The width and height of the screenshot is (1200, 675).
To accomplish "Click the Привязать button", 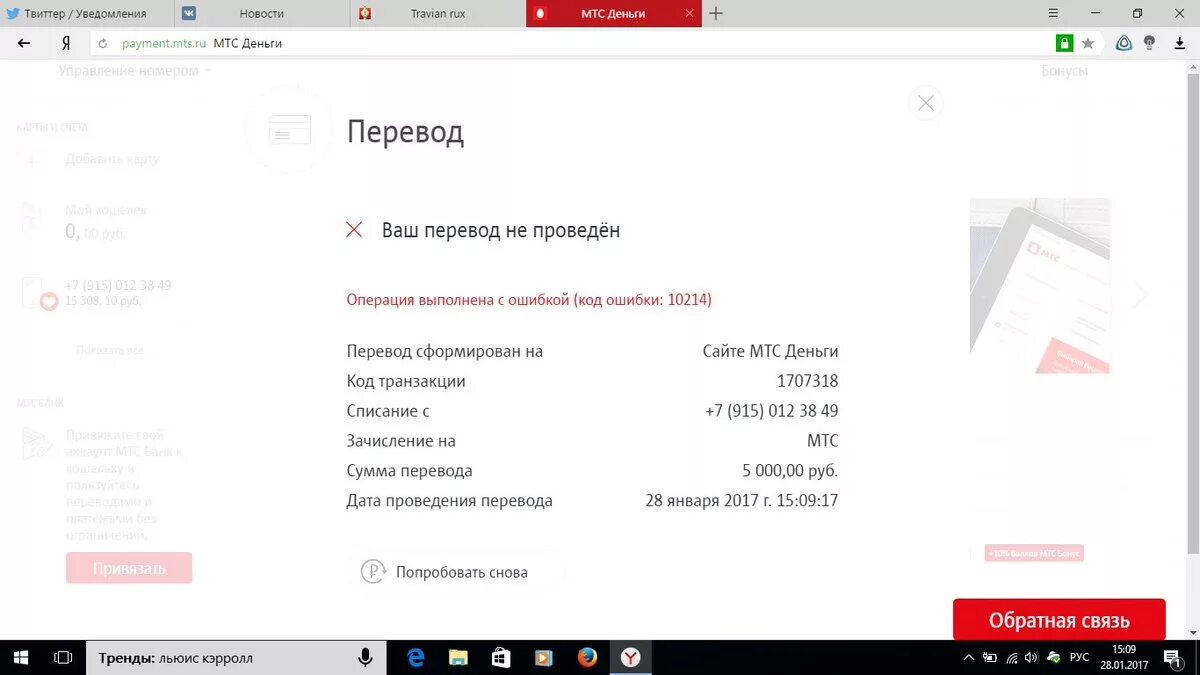I will pyautogui.click(x=129, y=568).
